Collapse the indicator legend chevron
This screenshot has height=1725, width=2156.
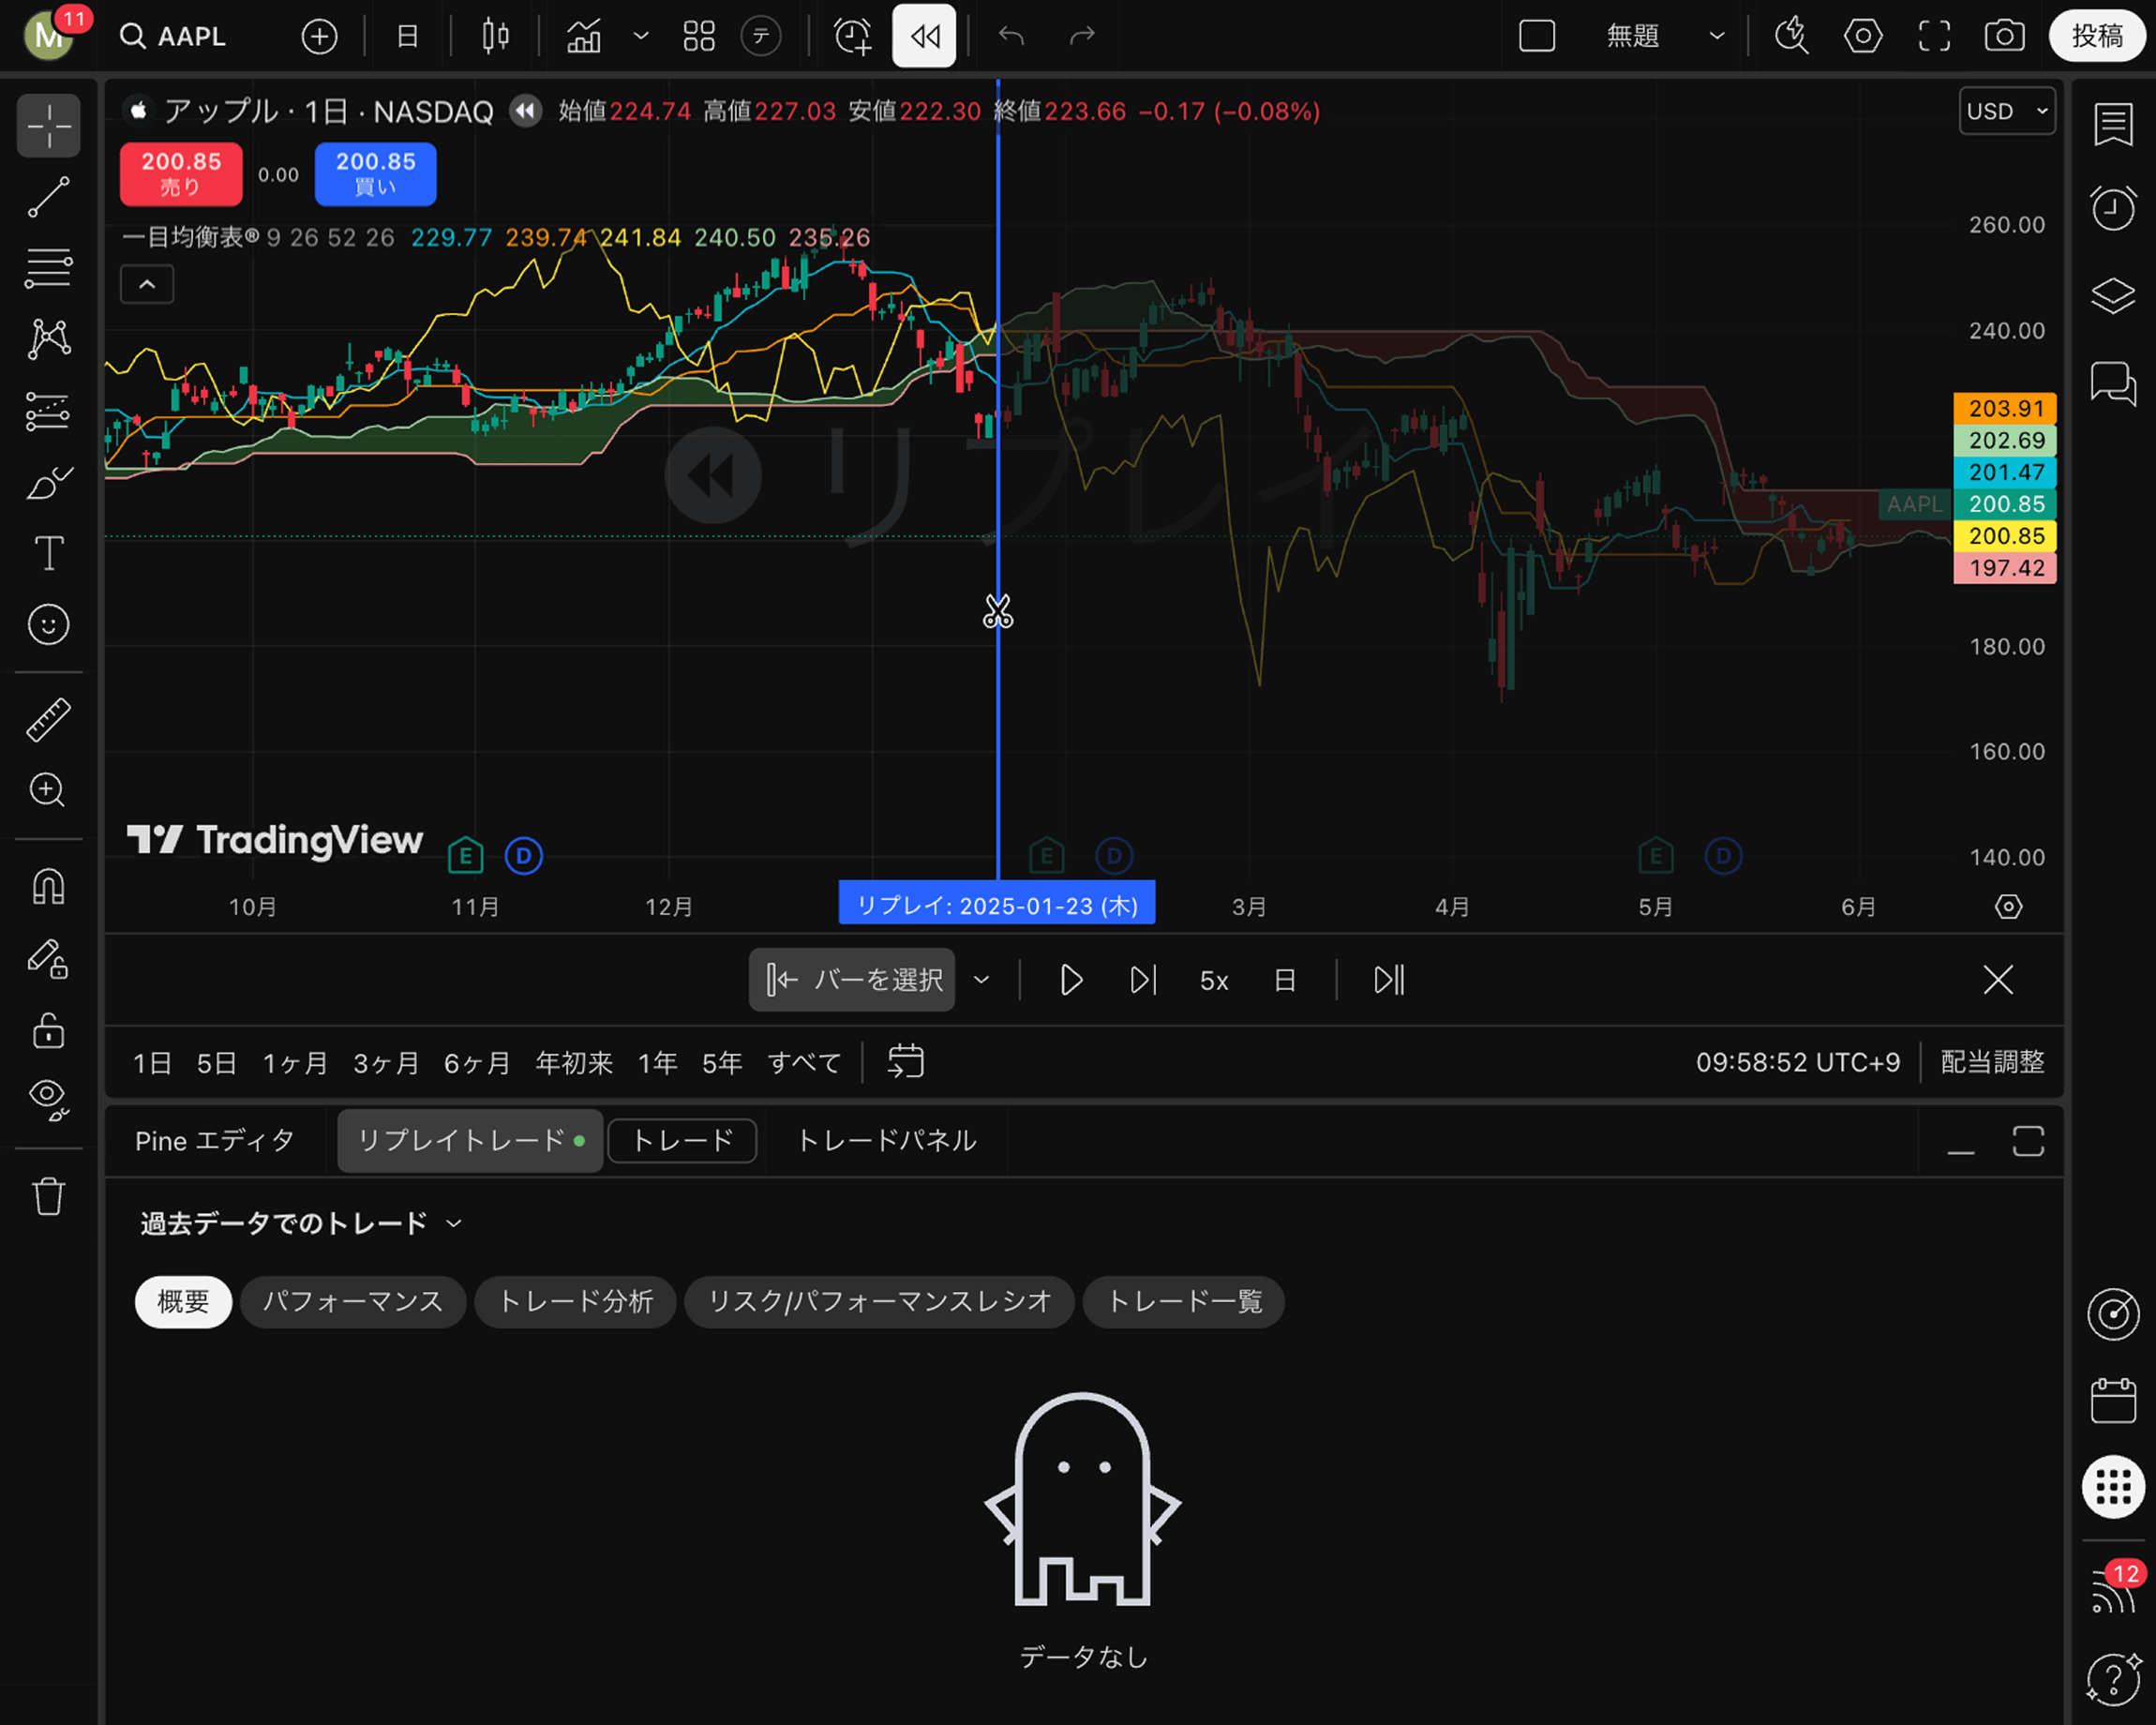147,284
